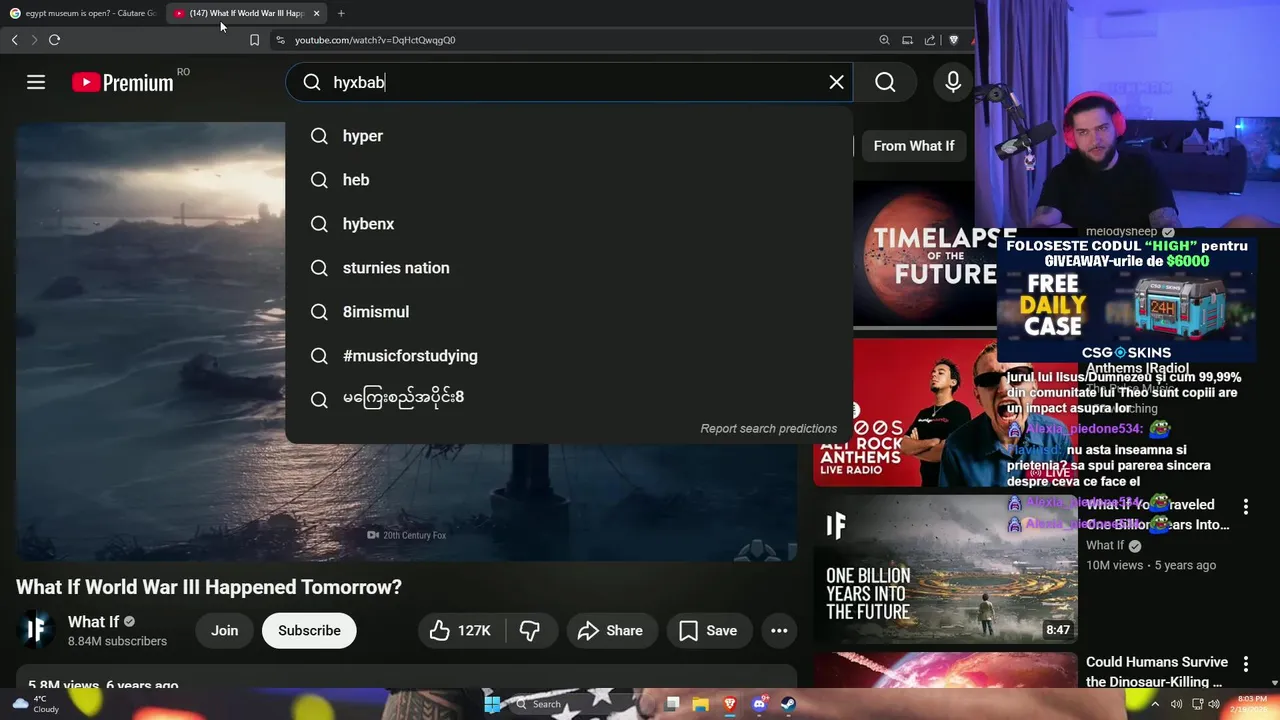Open options for 'Could Humans Survive' video
1280x720 pixels.
[x=1245, y=664]
